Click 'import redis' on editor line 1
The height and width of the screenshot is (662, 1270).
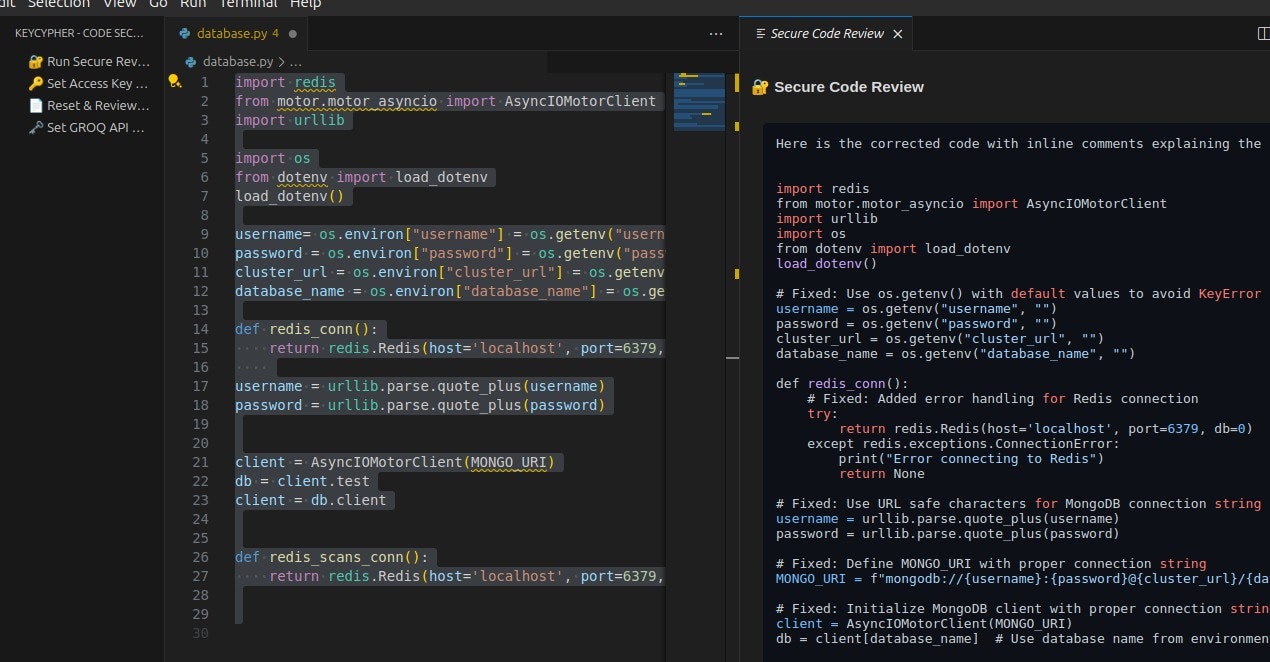[286, 82]
